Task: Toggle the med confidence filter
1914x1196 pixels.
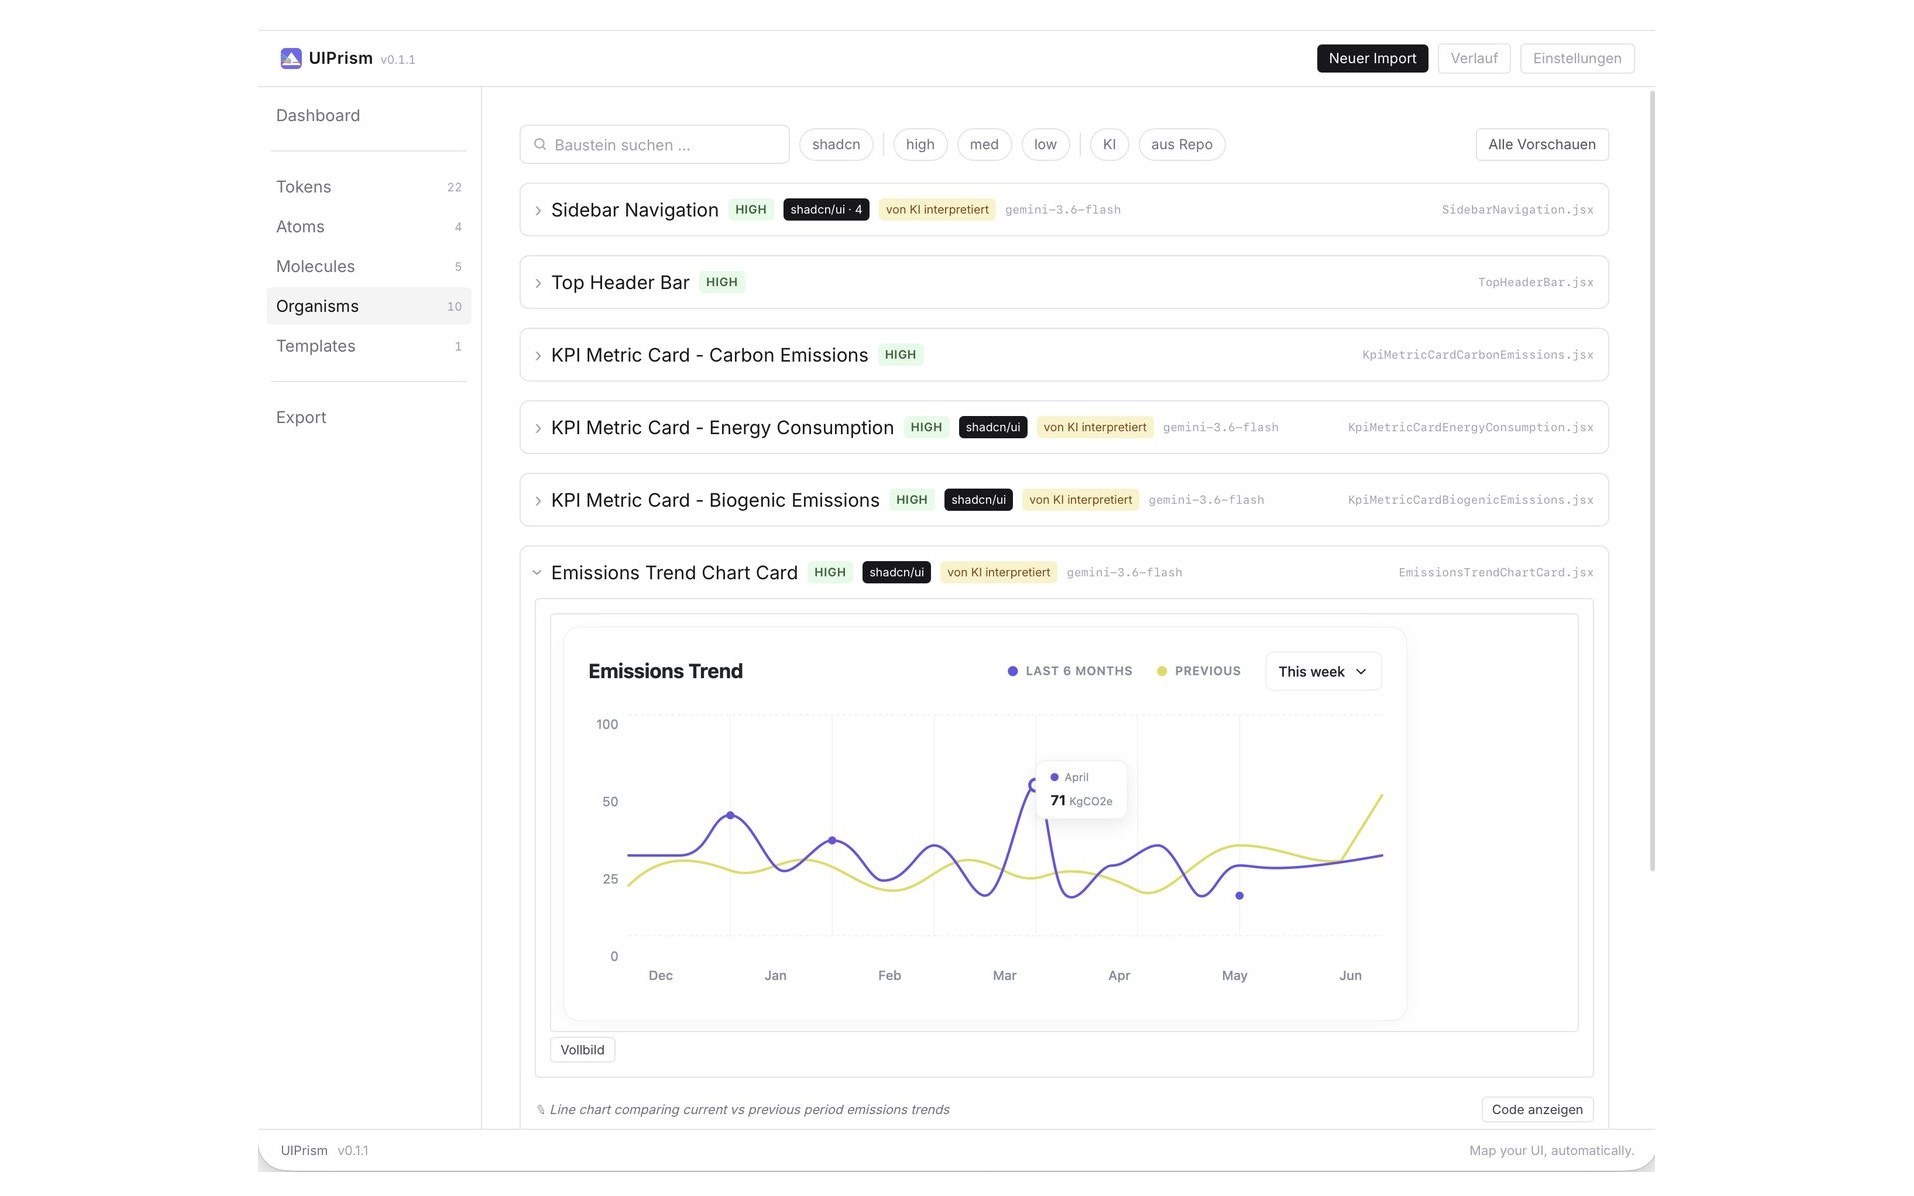Action: pos(984,144)
